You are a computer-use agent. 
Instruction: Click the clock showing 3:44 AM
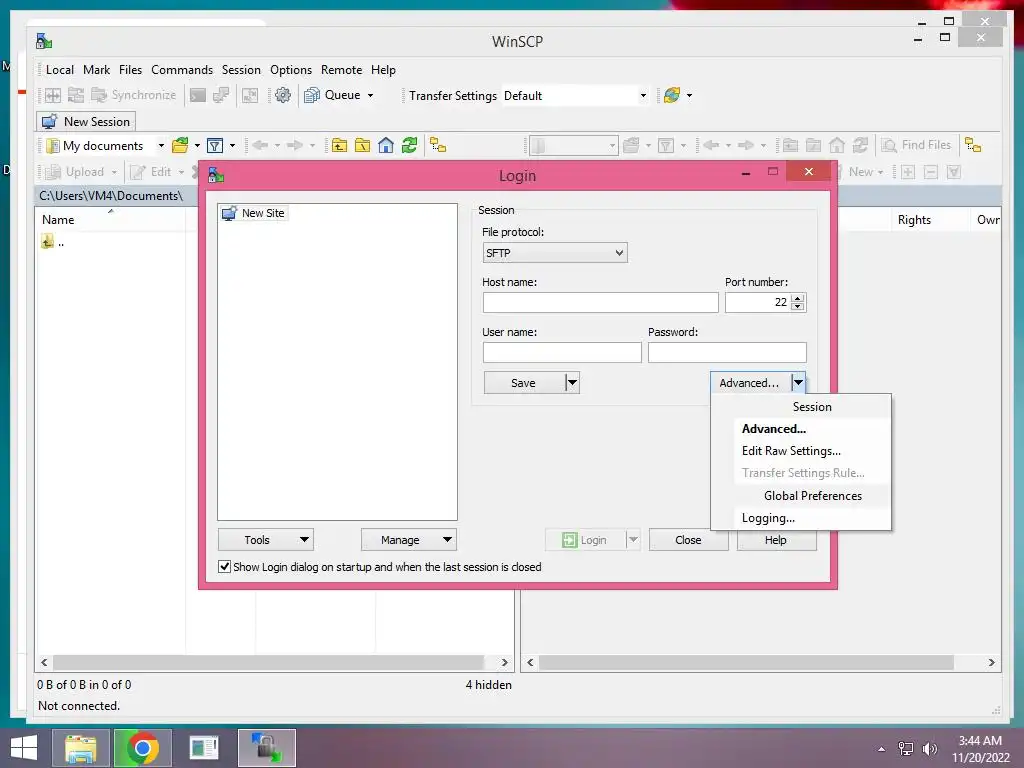pyautogui.click(x=980, y=741)
